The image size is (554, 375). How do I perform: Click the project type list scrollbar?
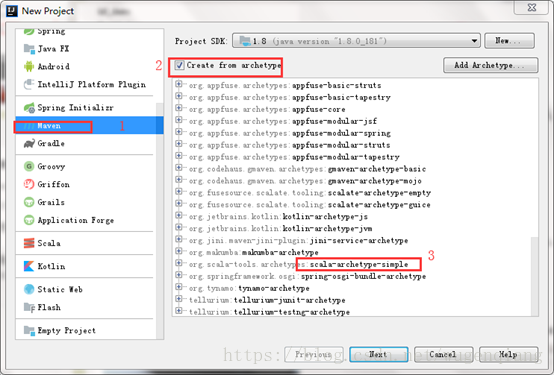click(x=160, y=221)
